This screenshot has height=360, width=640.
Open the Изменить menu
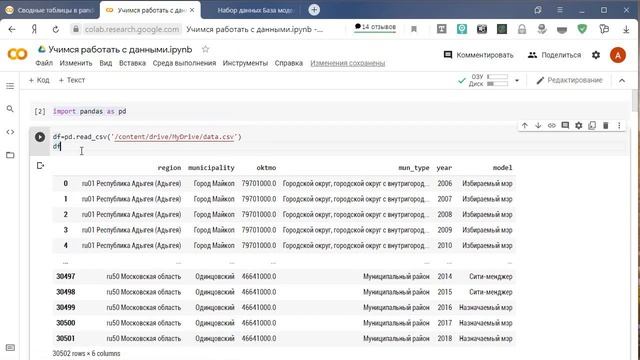point(76,63)
